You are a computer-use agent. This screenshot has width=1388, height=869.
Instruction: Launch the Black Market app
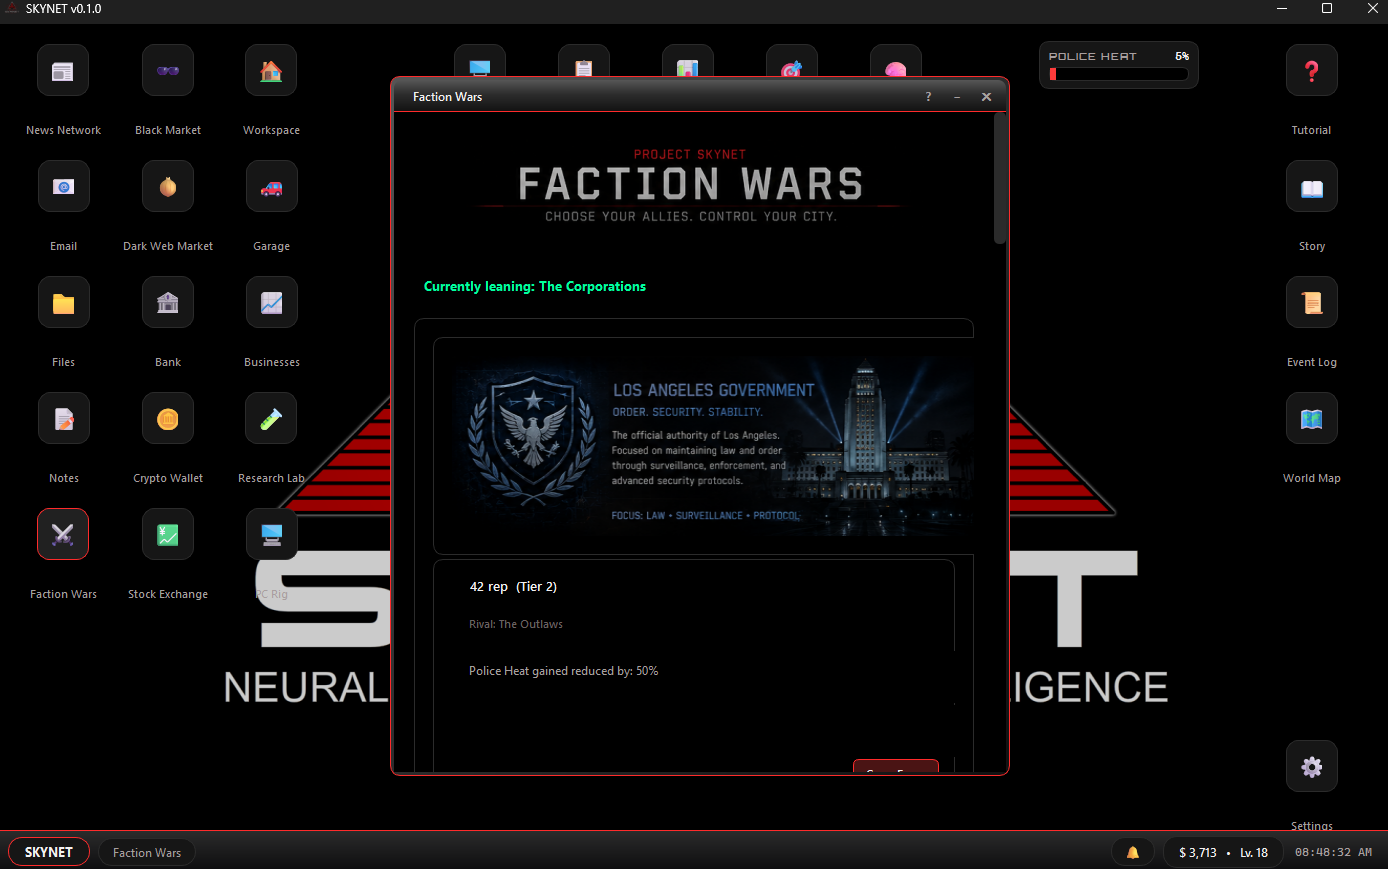click(168, 71)
